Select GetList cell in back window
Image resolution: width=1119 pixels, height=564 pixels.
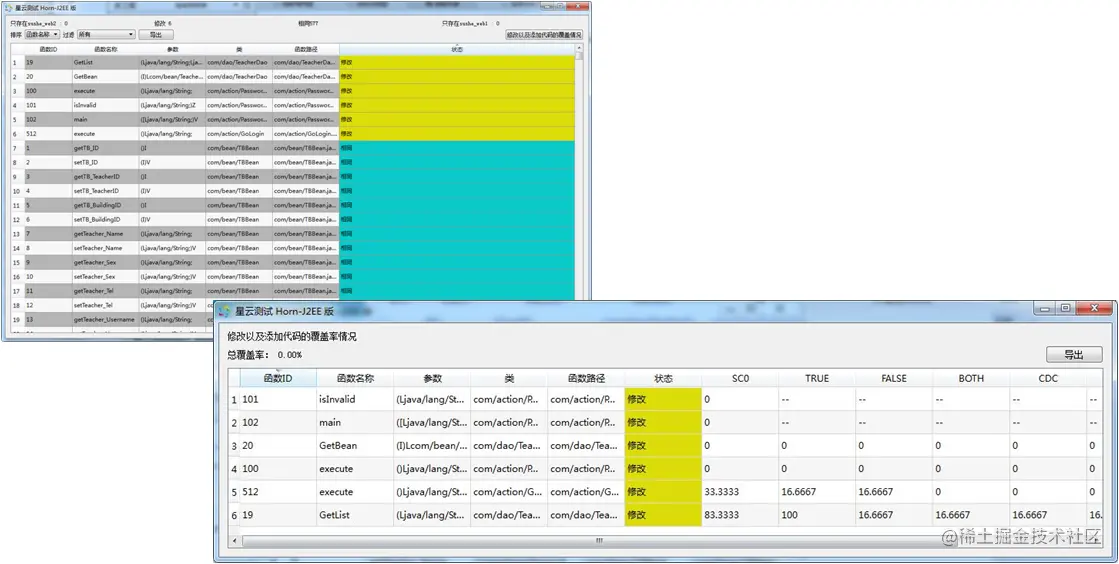[106, 62]
